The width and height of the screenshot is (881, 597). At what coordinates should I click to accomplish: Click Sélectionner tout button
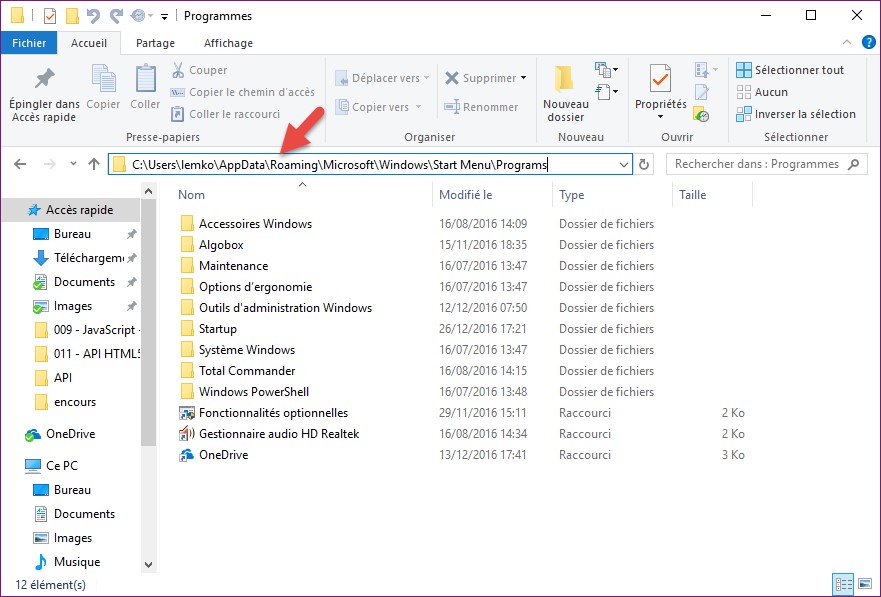pos(790,70)
